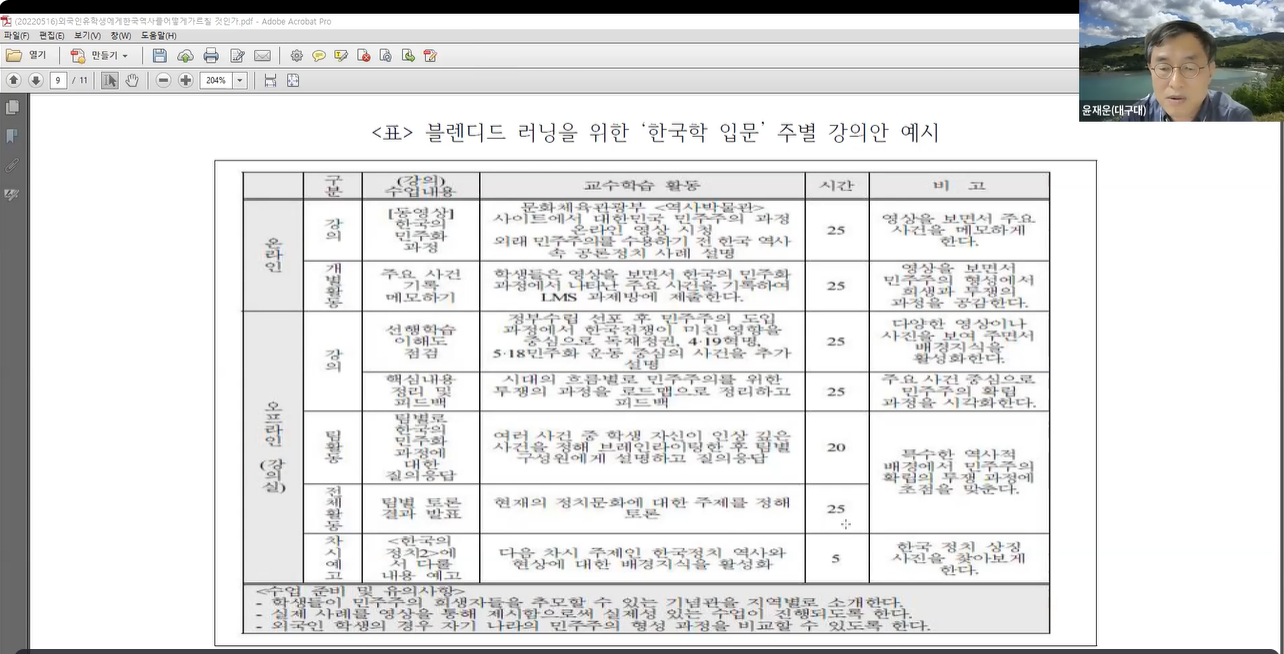This screenshot has height=654, width=1284.
Task: Click the zoom value field showing 204%
Action: [215, 80]
